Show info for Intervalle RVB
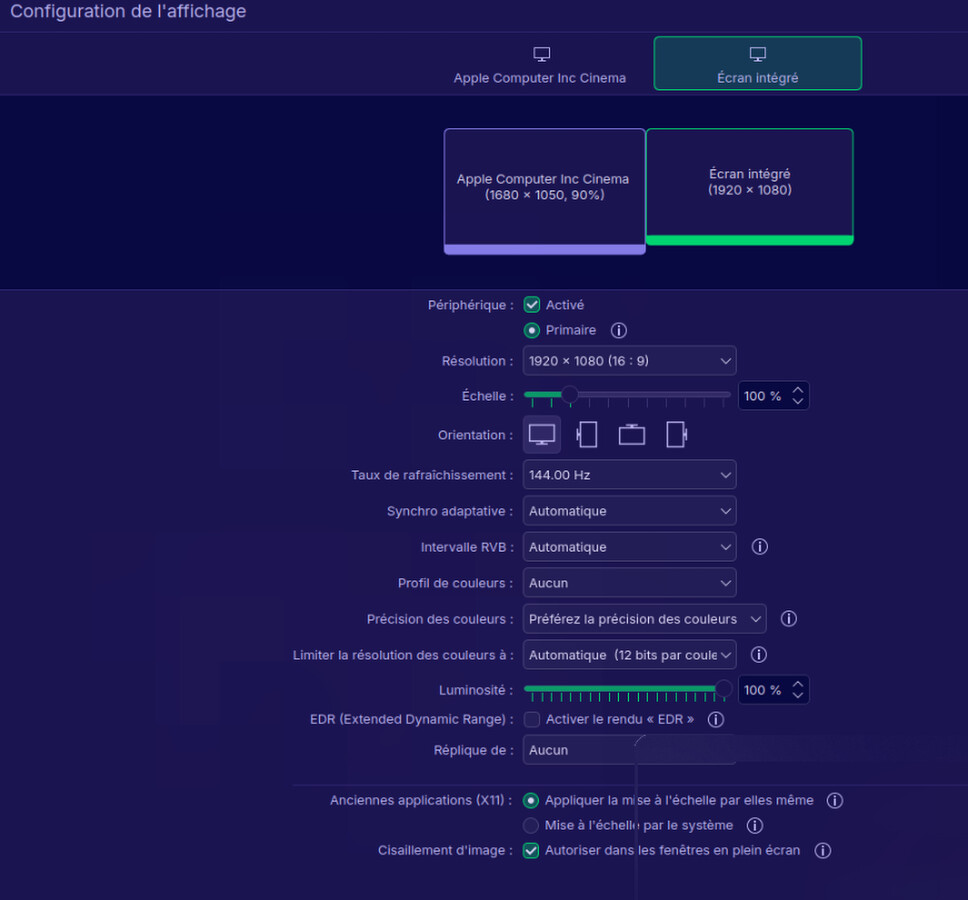Image resolution: width=968 pixels, height=900 pixels. tap(759, 547)
